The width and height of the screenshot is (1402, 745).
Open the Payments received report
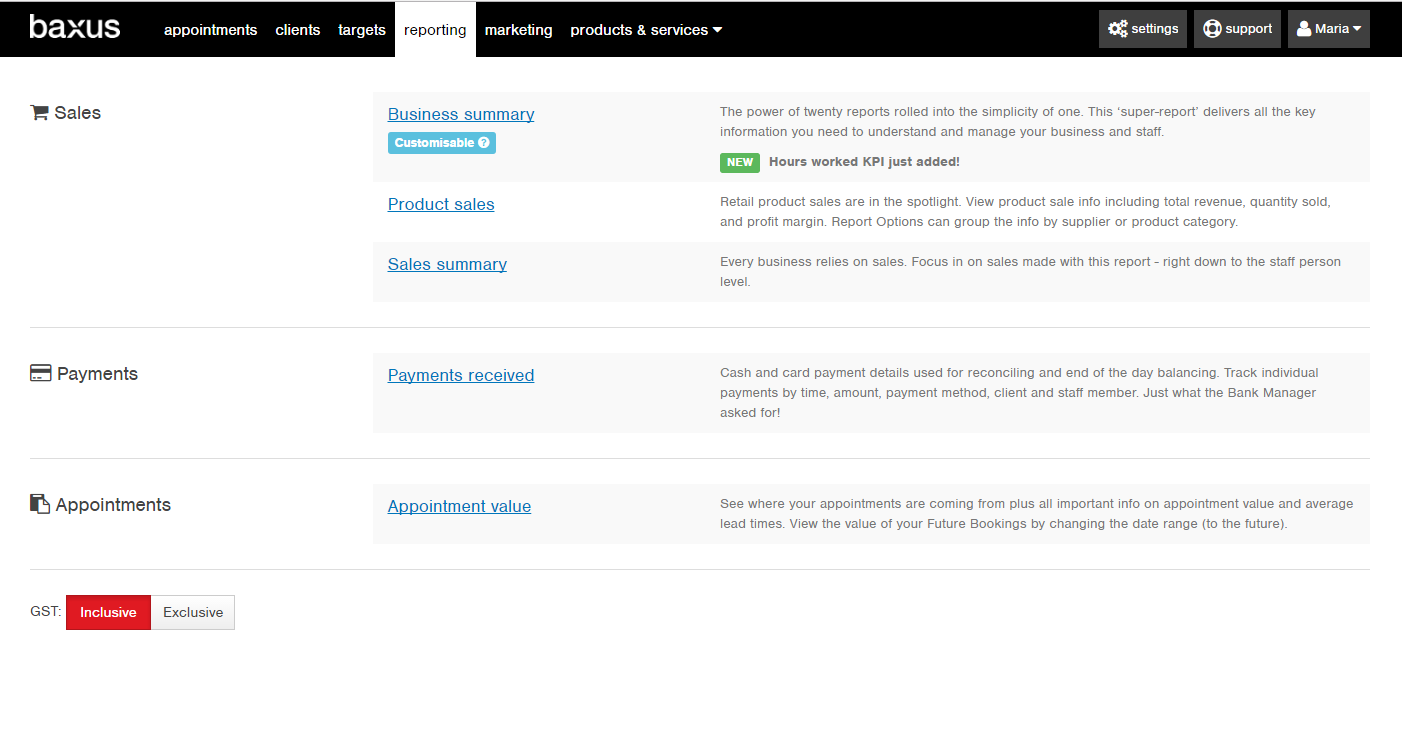tap(460, 375)
